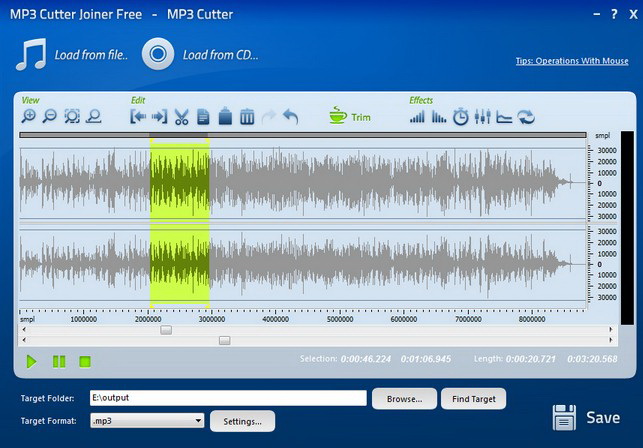The image size is (643, 448).
Task: Click the disc Load from CD icon
Action: click(x=158, y=54)
